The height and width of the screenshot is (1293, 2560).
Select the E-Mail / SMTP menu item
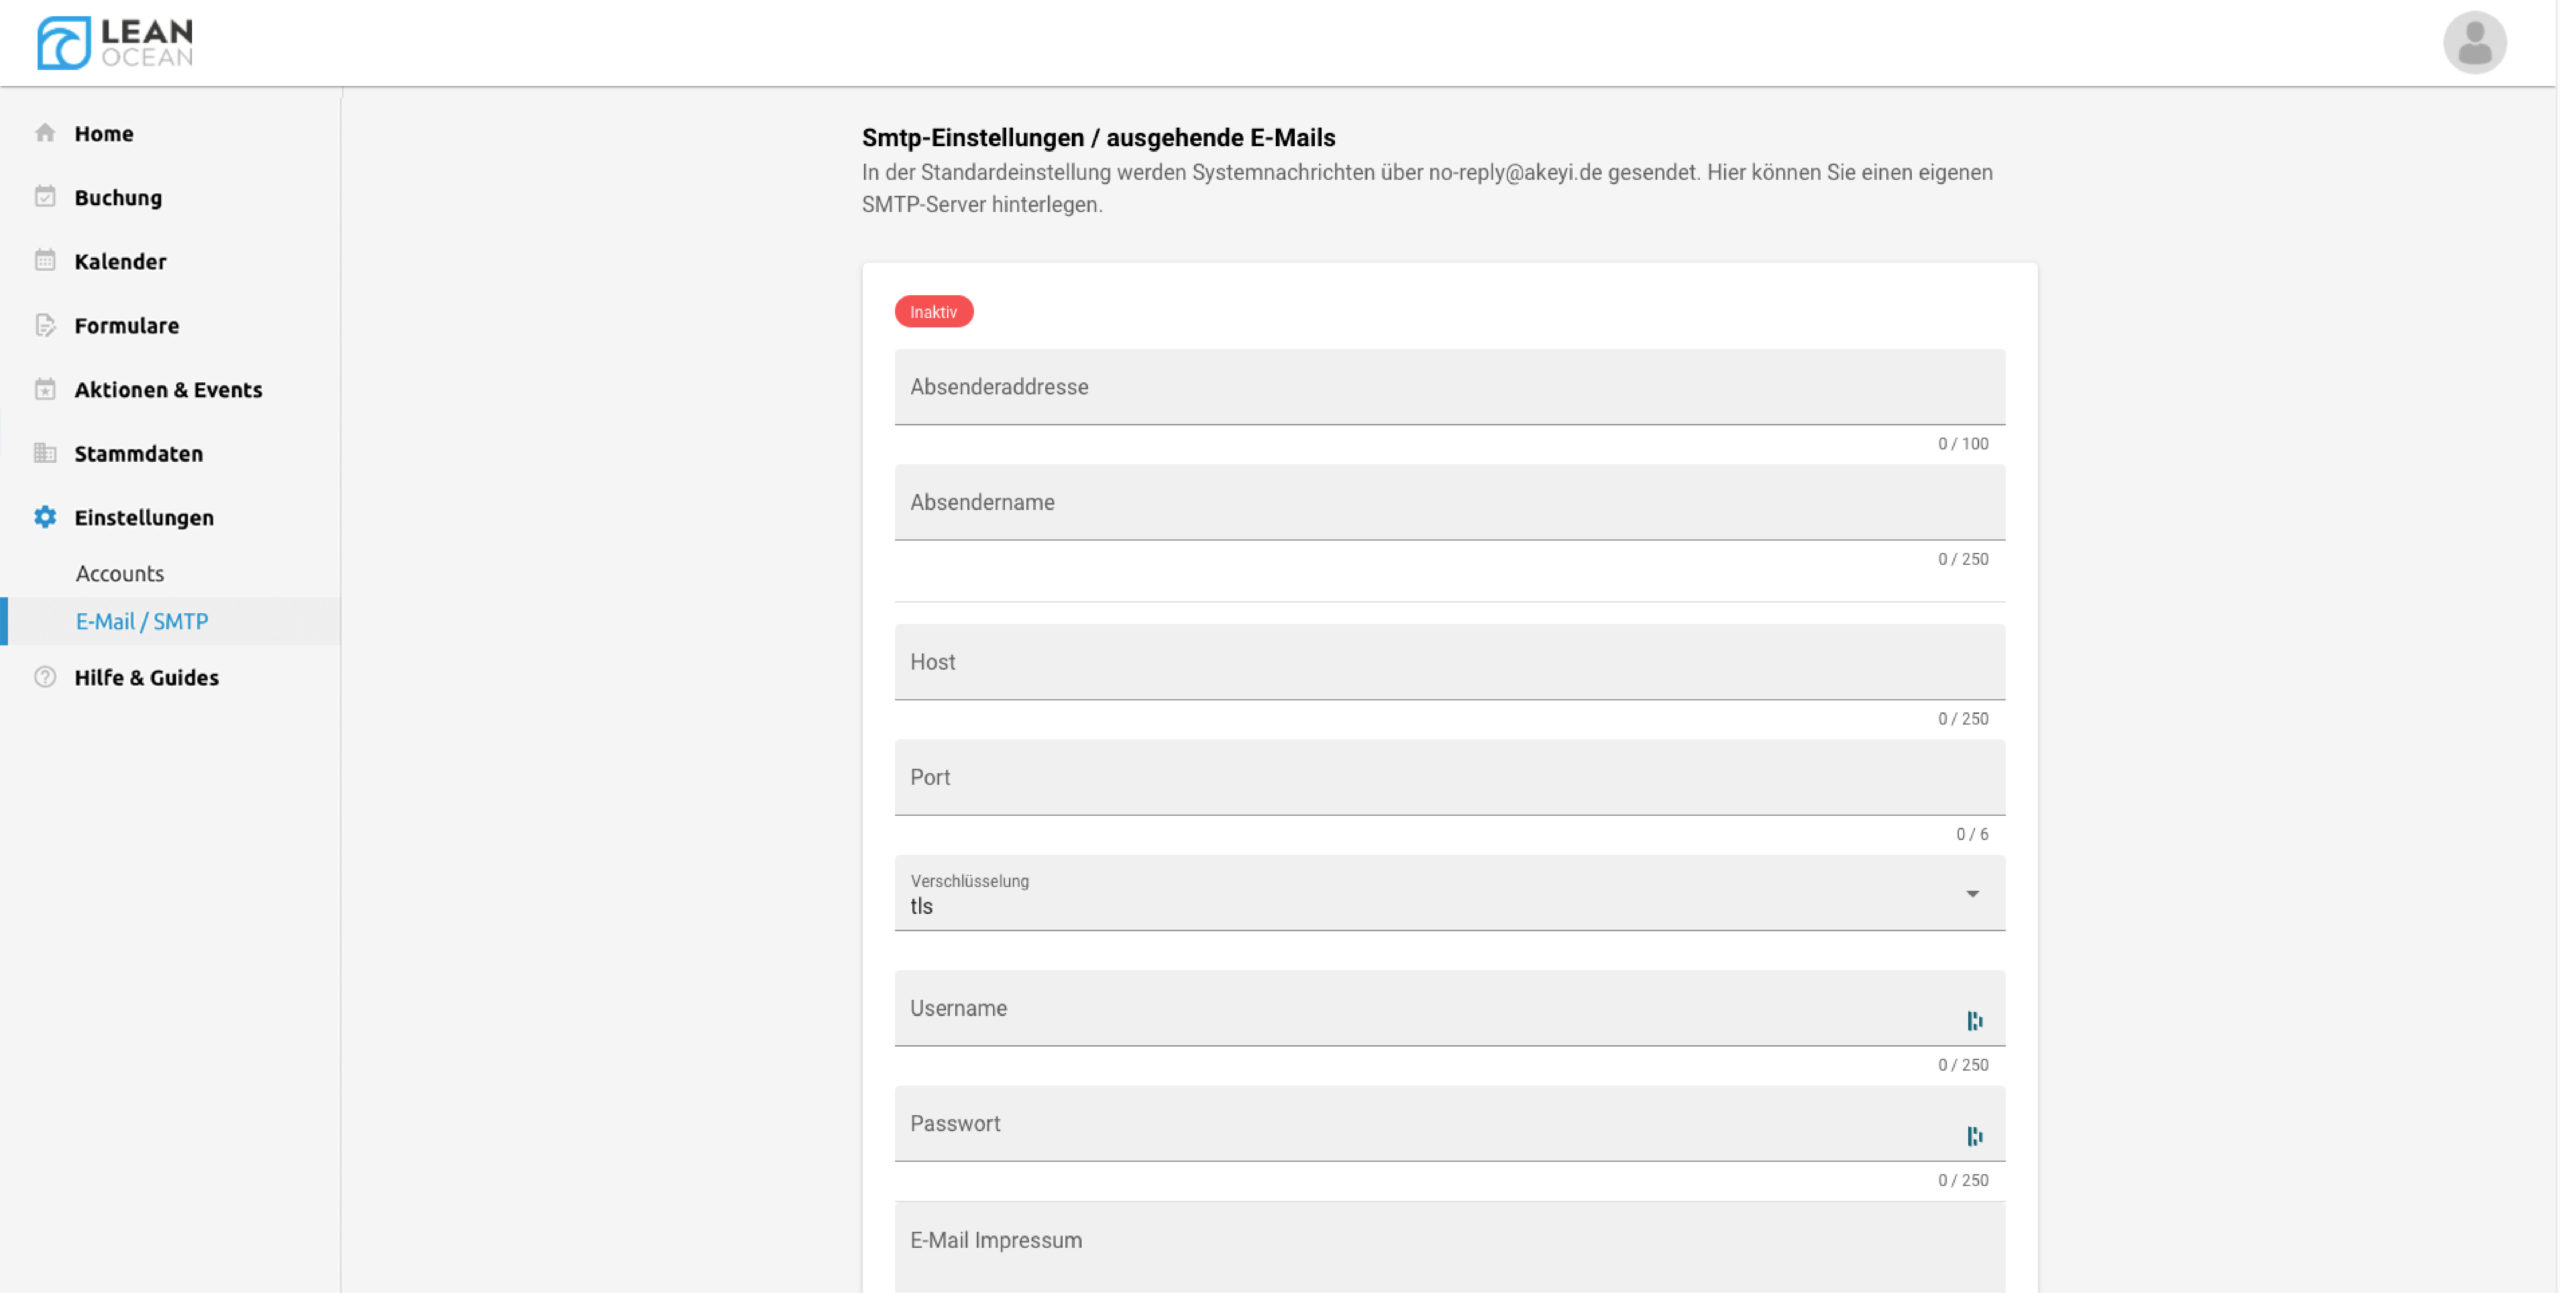142,622
